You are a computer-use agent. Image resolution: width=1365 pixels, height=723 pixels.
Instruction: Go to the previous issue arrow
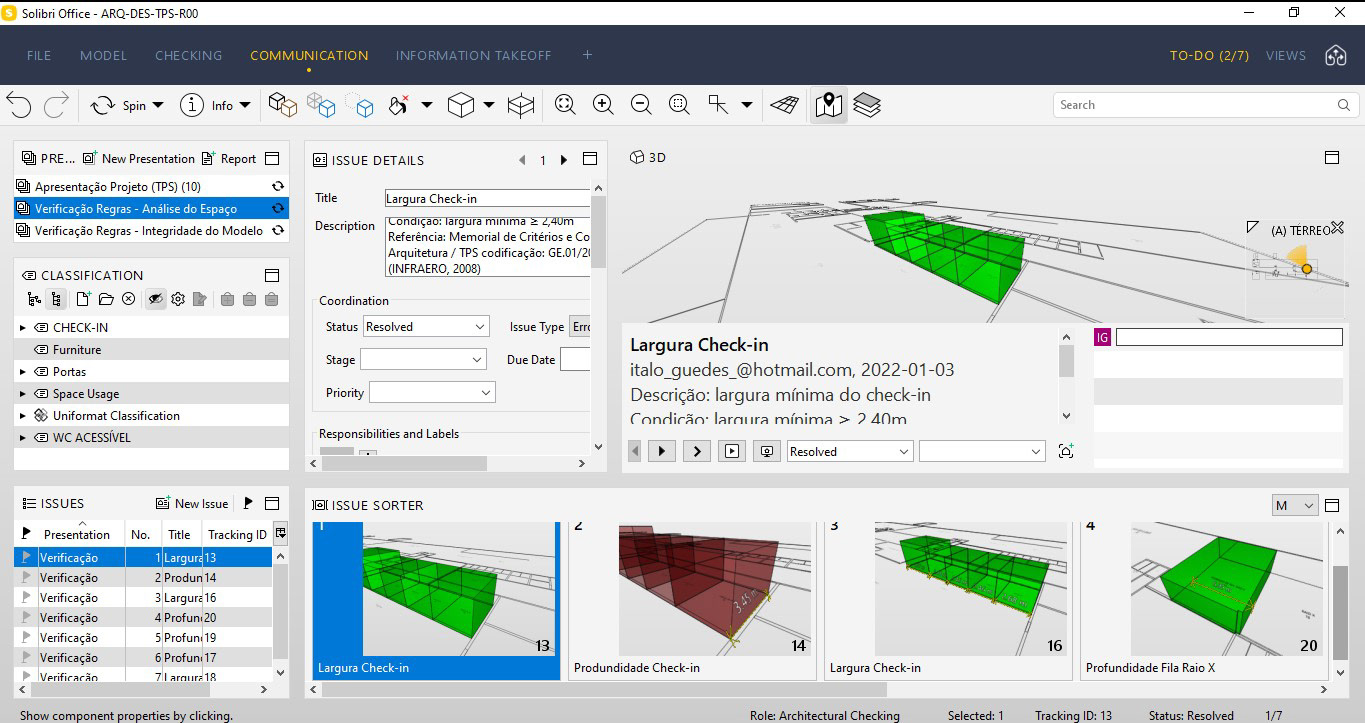pos(522,160)
